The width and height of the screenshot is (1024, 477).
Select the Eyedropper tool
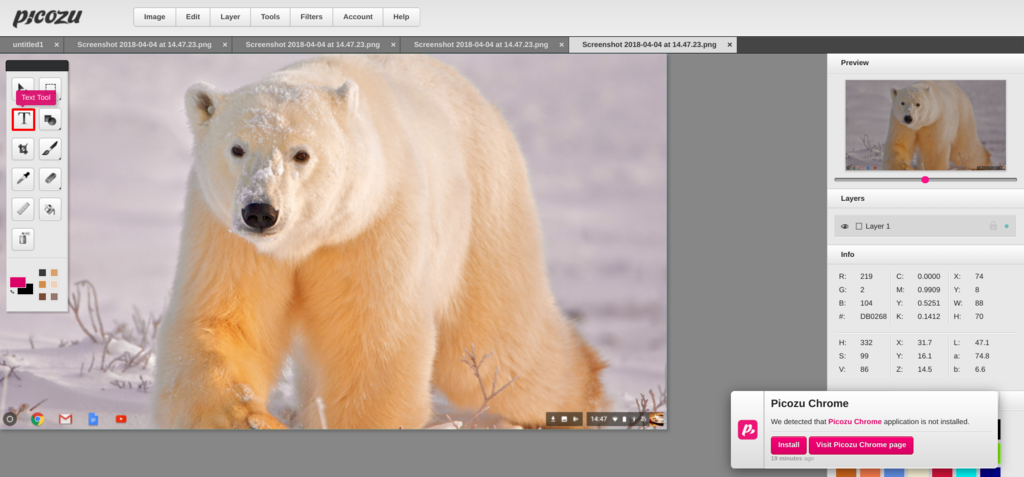[x=23, y=178]
